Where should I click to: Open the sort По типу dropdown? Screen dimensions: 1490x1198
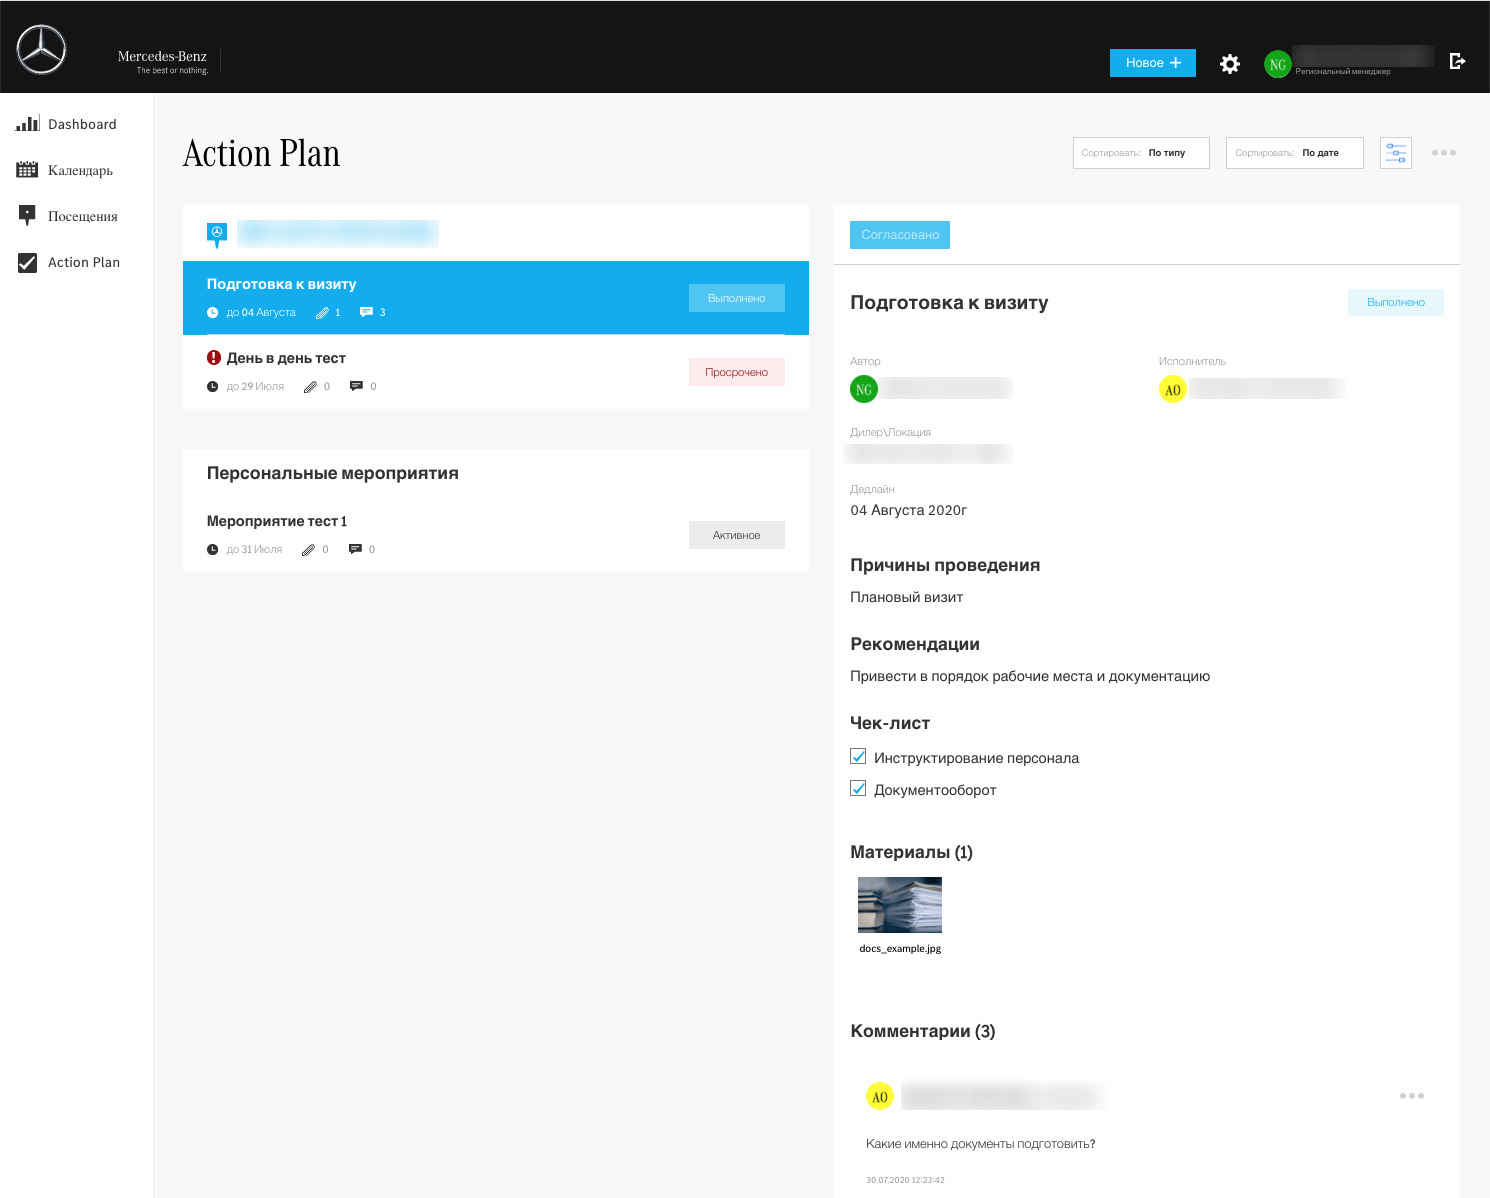(1141, 153)
